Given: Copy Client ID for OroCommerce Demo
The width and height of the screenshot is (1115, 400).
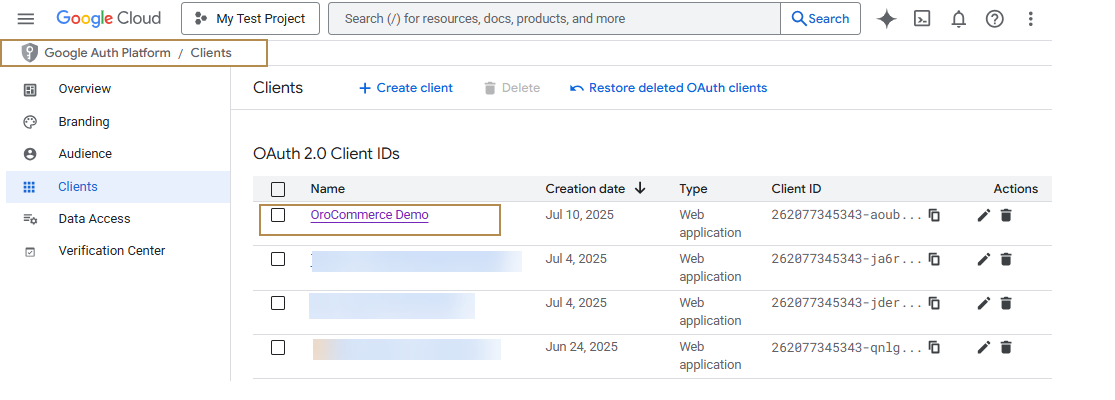Looking at the screenshot, I should (934, 215).
